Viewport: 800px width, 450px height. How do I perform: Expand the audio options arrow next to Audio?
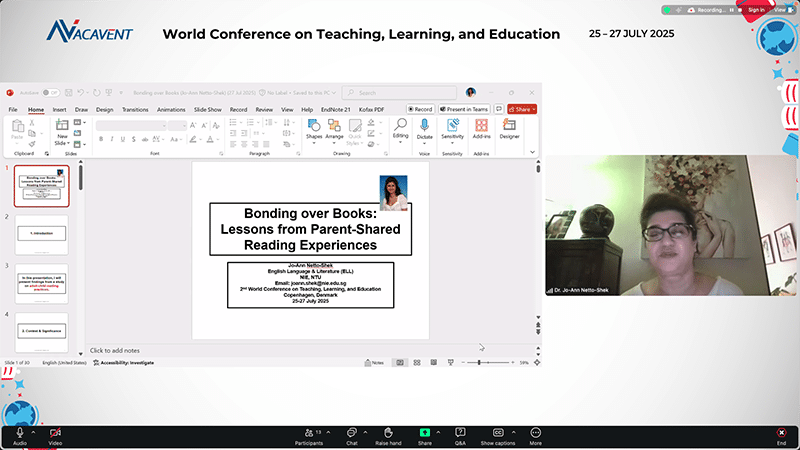coord(34,432)
